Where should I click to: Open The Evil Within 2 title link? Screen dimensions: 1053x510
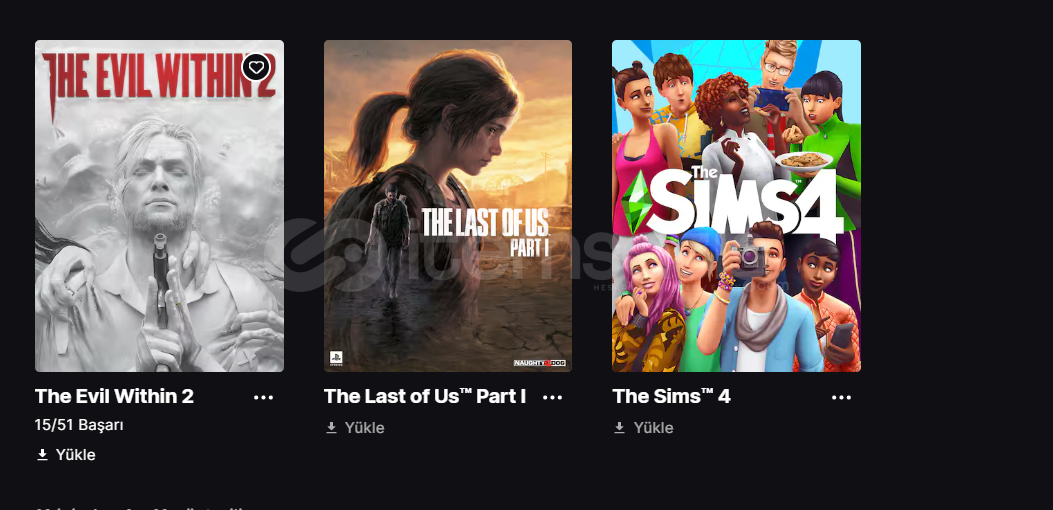point(114,396)
